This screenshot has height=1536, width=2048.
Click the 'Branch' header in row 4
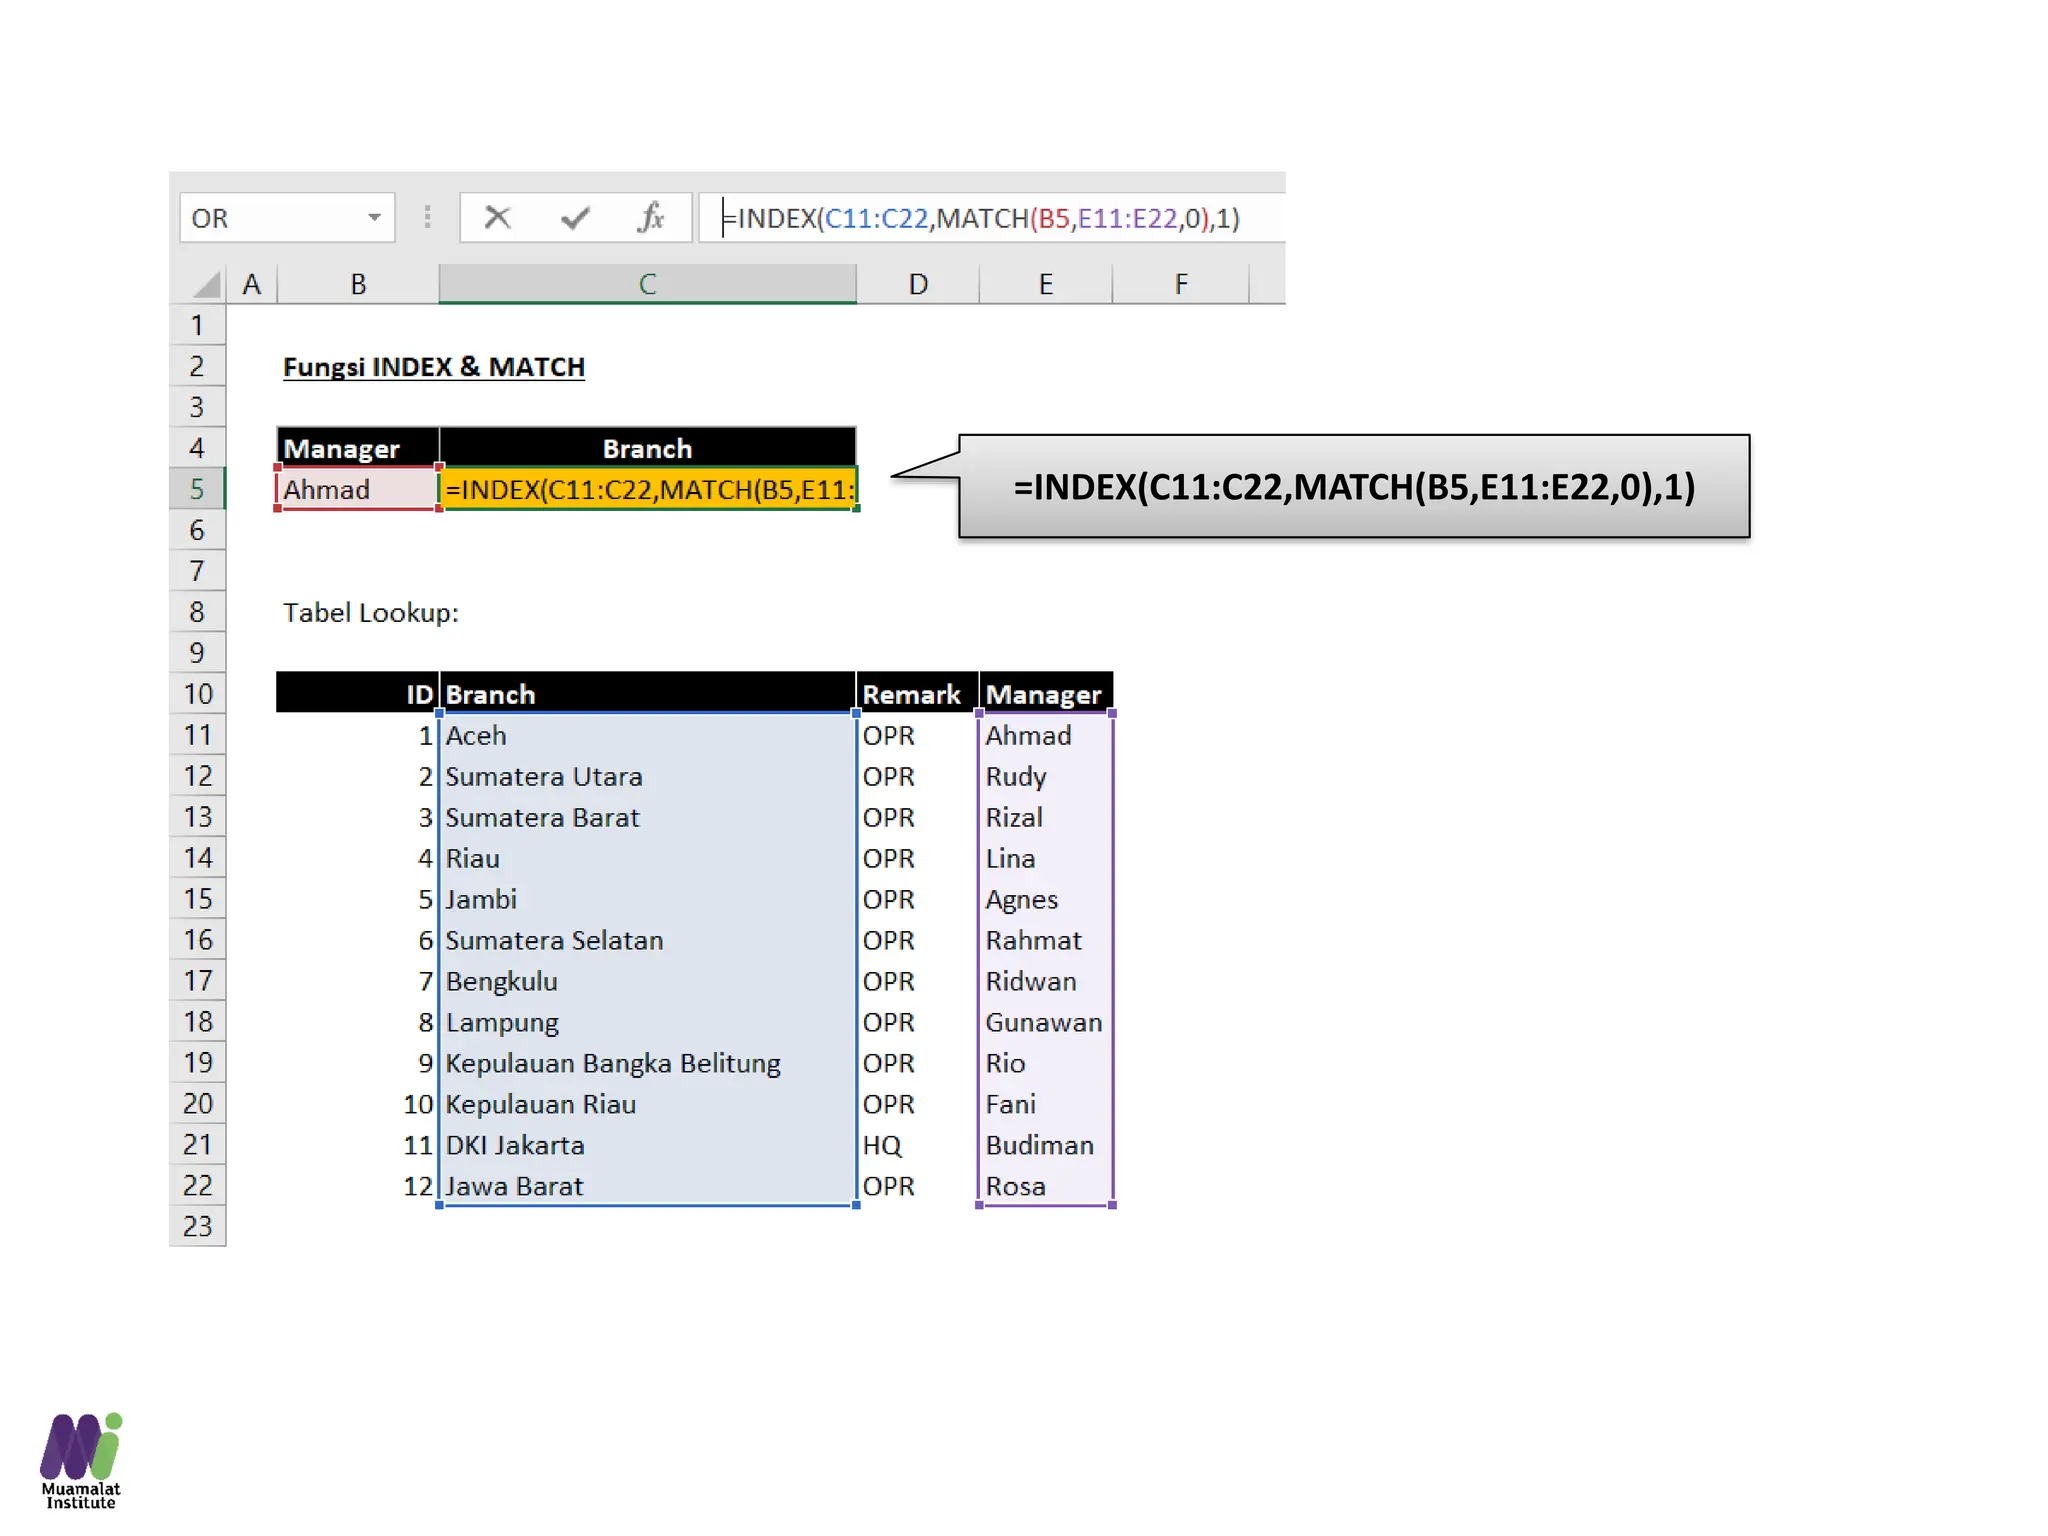pos(648,448)
